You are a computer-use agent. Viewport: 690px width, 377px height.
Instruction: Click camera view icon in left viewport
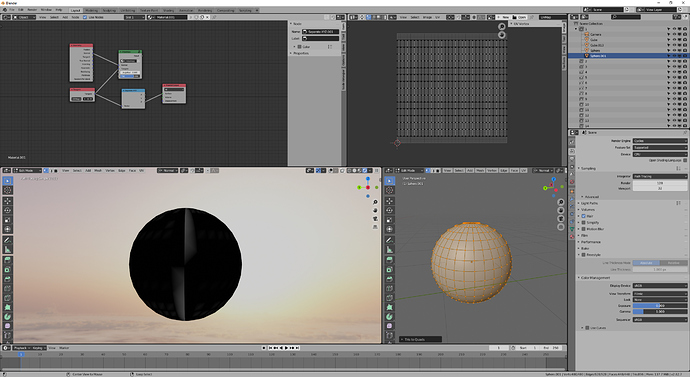coord(375,219)
